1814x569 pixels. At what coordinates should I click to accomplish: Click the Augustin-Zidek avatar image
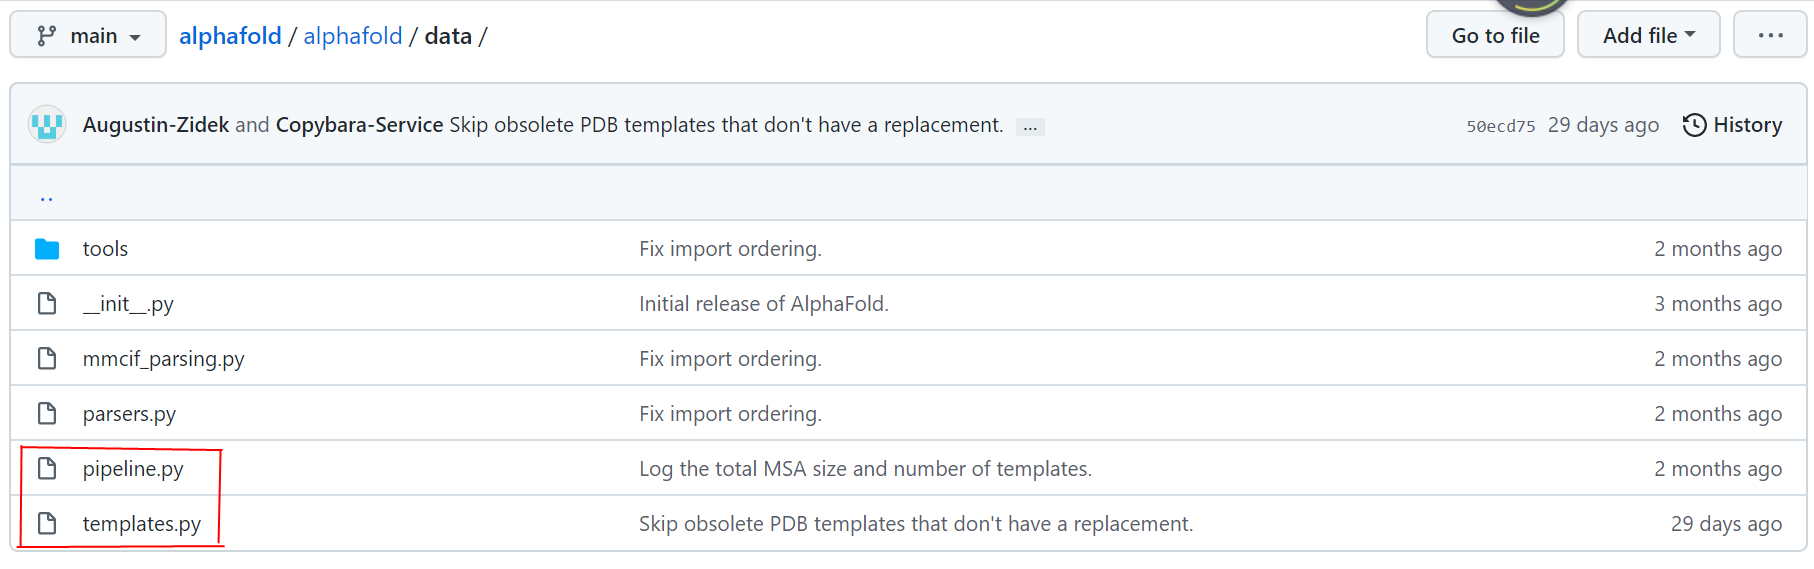pos(47,125)
